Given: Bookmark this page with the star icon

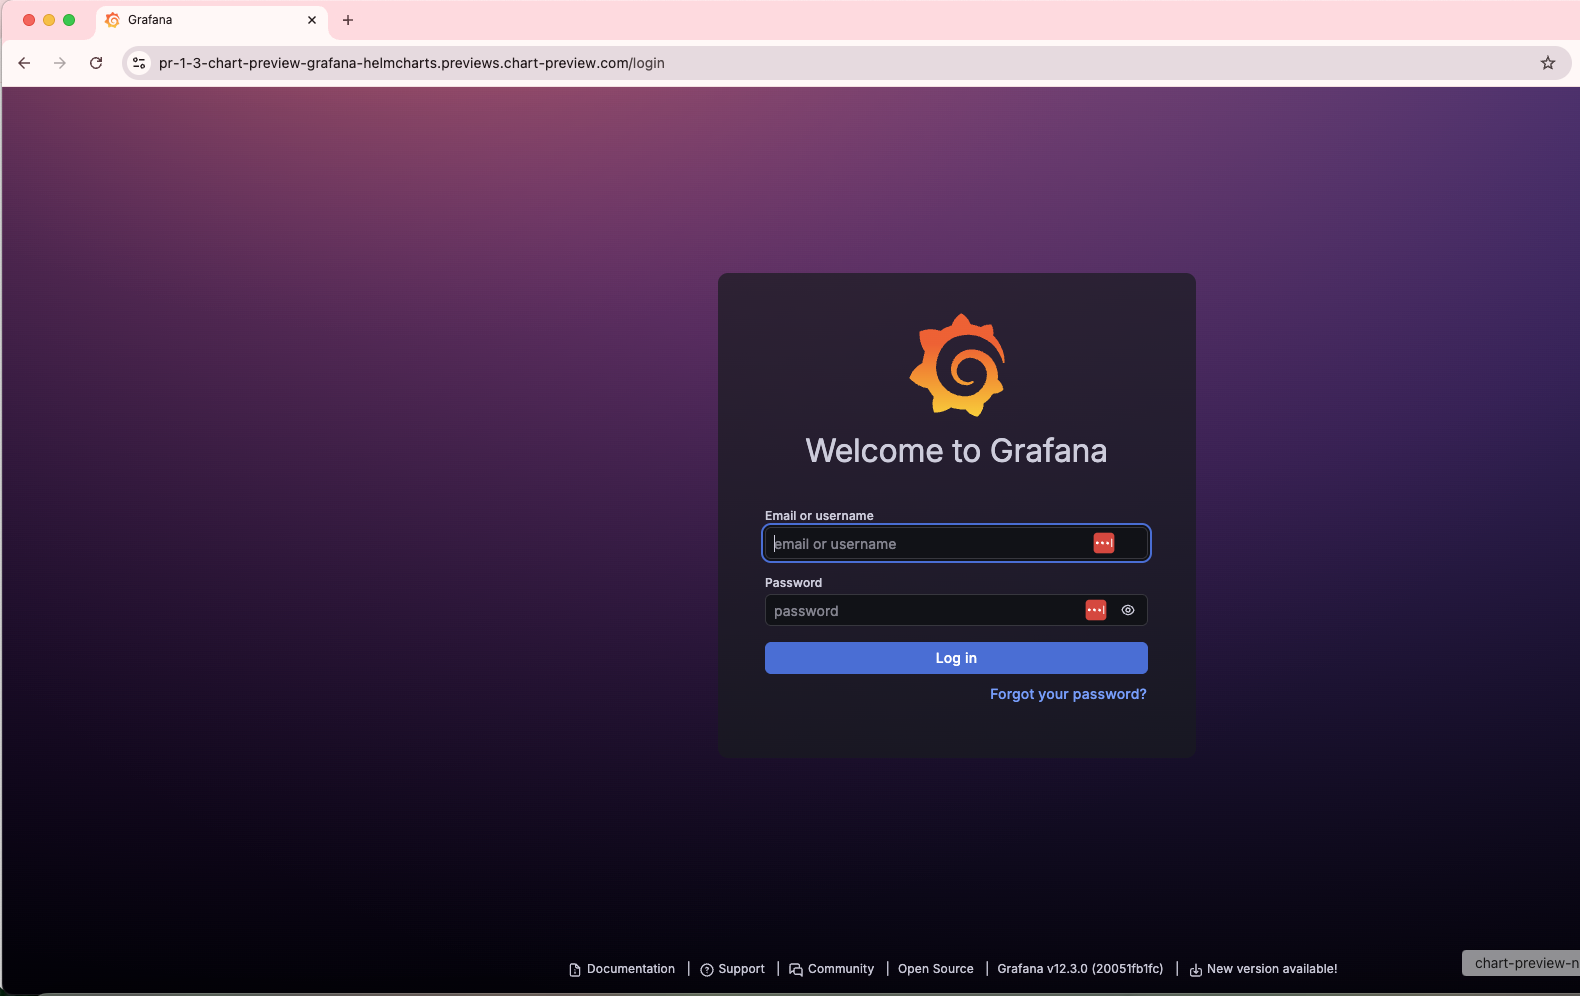Looking at the screenshot, I should pyautogui.click(x=1548, y=63).
